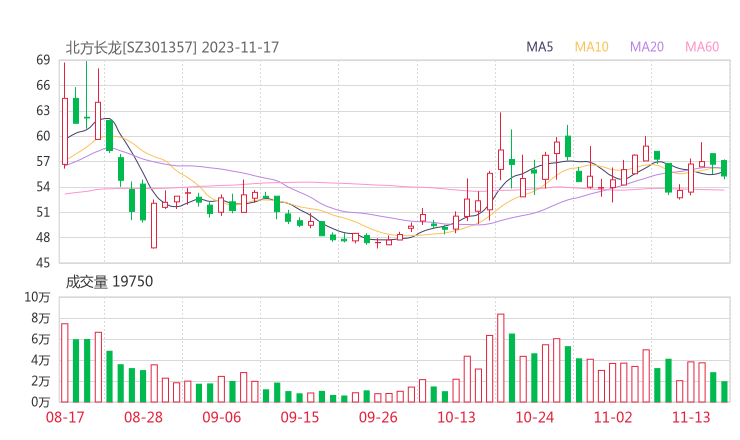Click the 8万 volume axis label
740x440 pixels.
41,319
